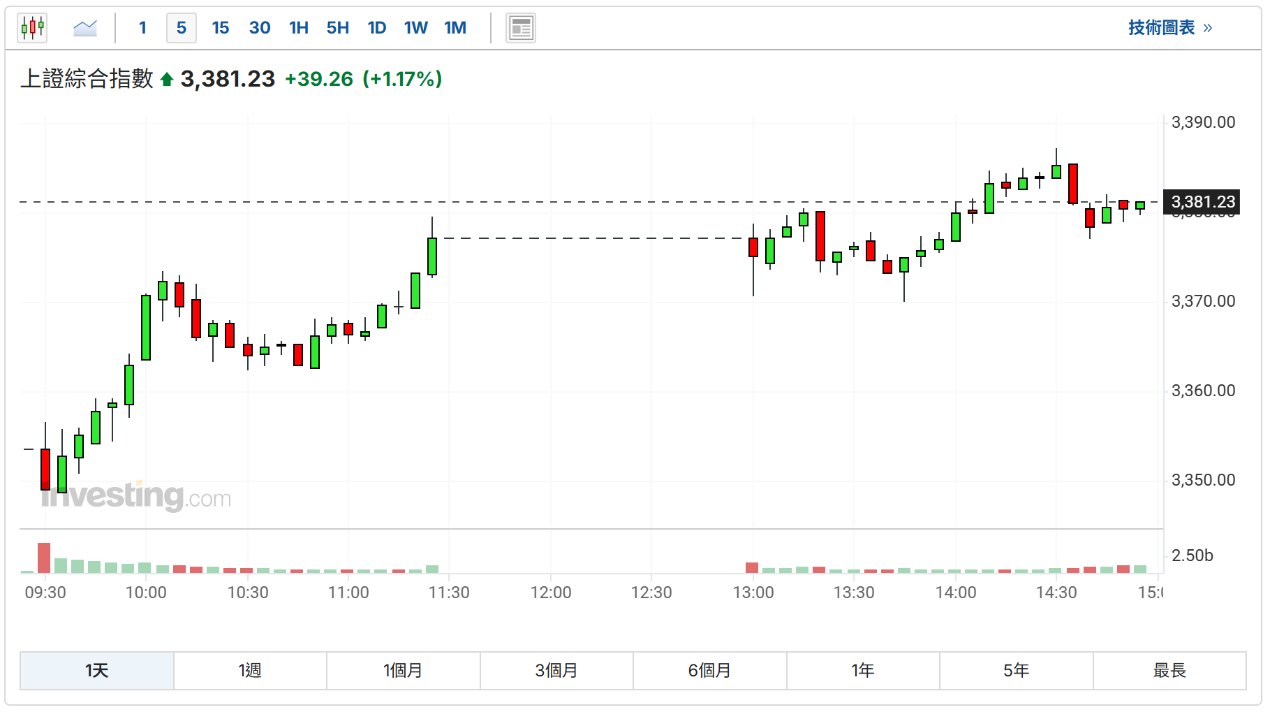Viewport: 1270px width, 712px height.
Task: Click the 13:30 time axis label
Action: pos(854,592)
